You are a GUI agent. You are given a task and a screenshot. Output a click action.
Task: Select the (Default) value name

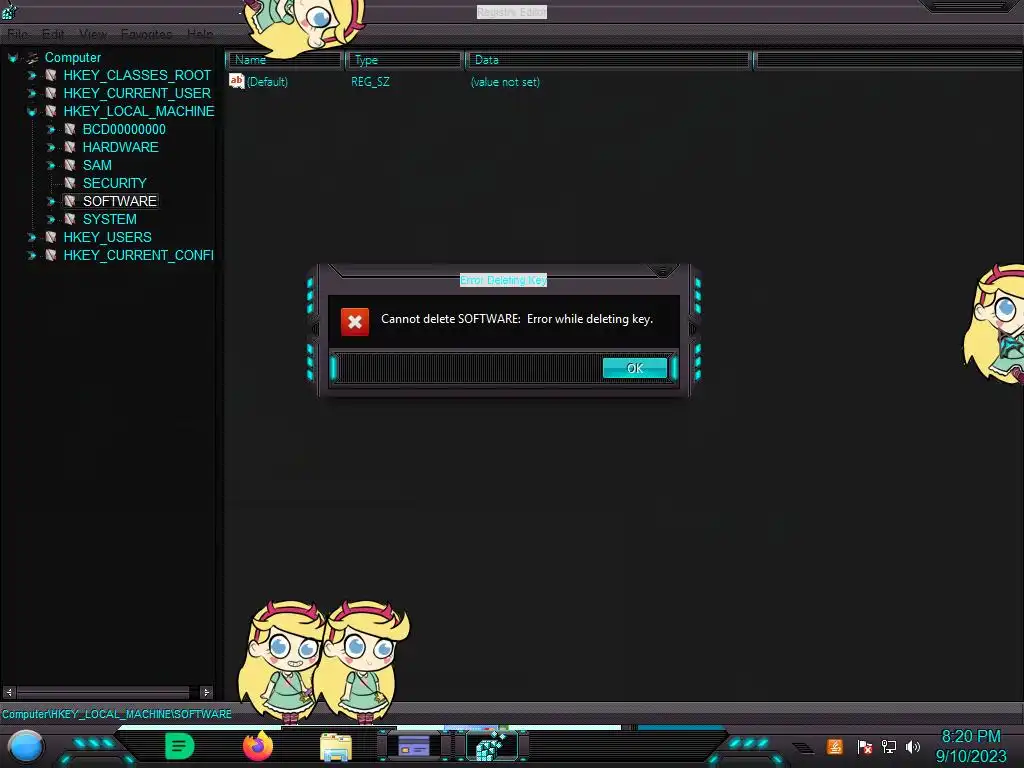tap(267, 82)
